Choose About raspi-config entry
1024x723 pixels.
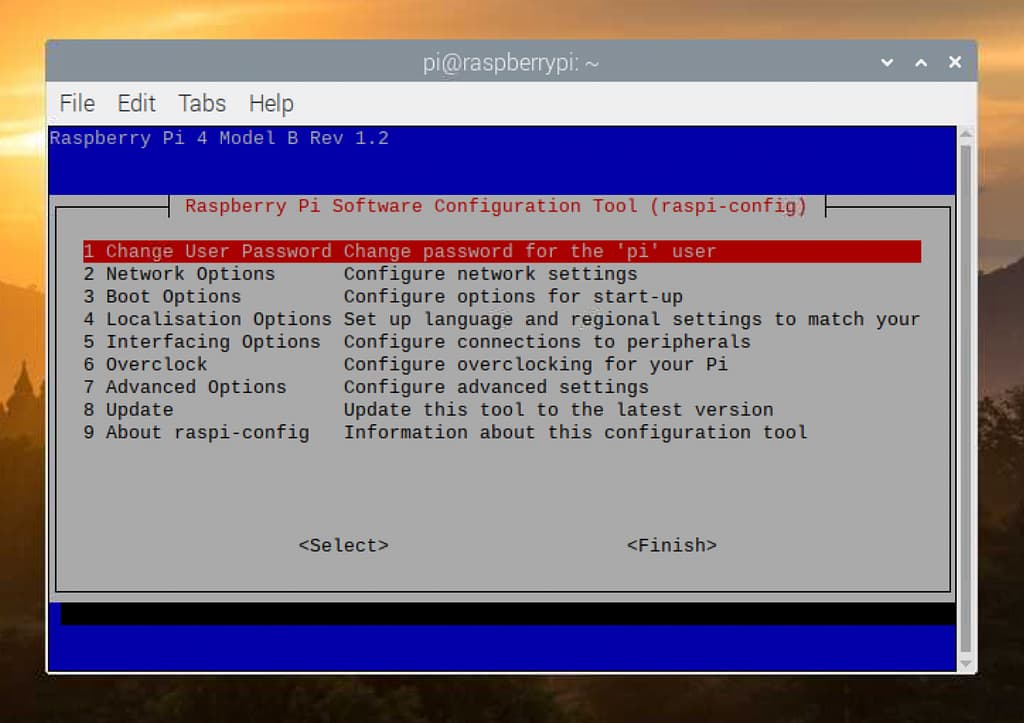[196, 432]
